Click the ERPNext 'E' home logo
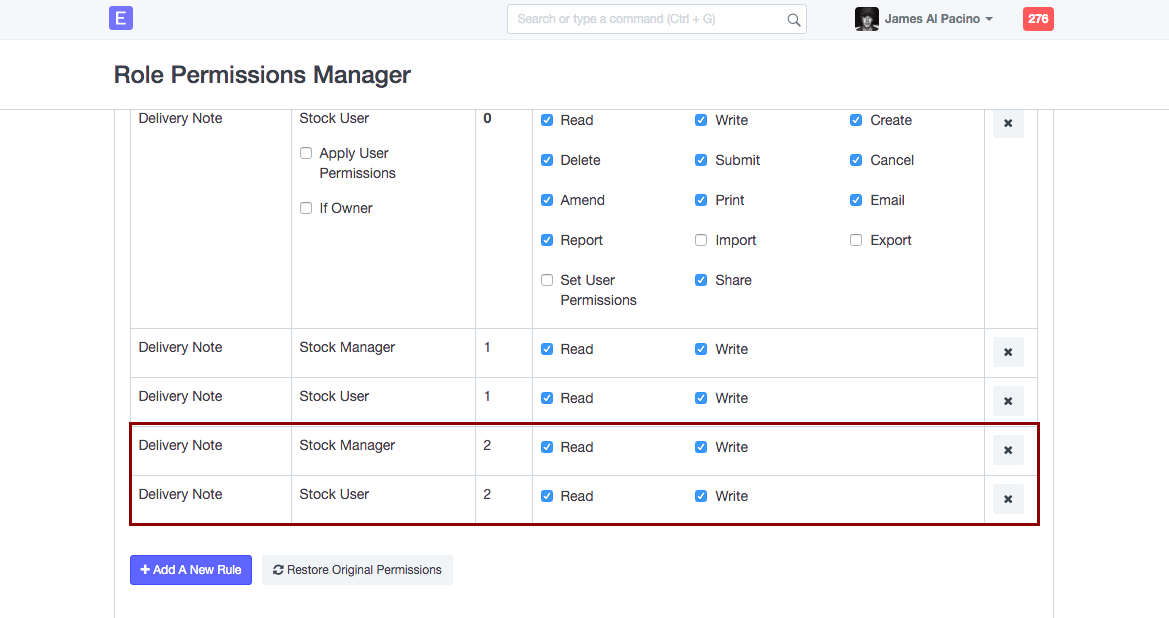The image size is (1169, 618). coord(121,18)
